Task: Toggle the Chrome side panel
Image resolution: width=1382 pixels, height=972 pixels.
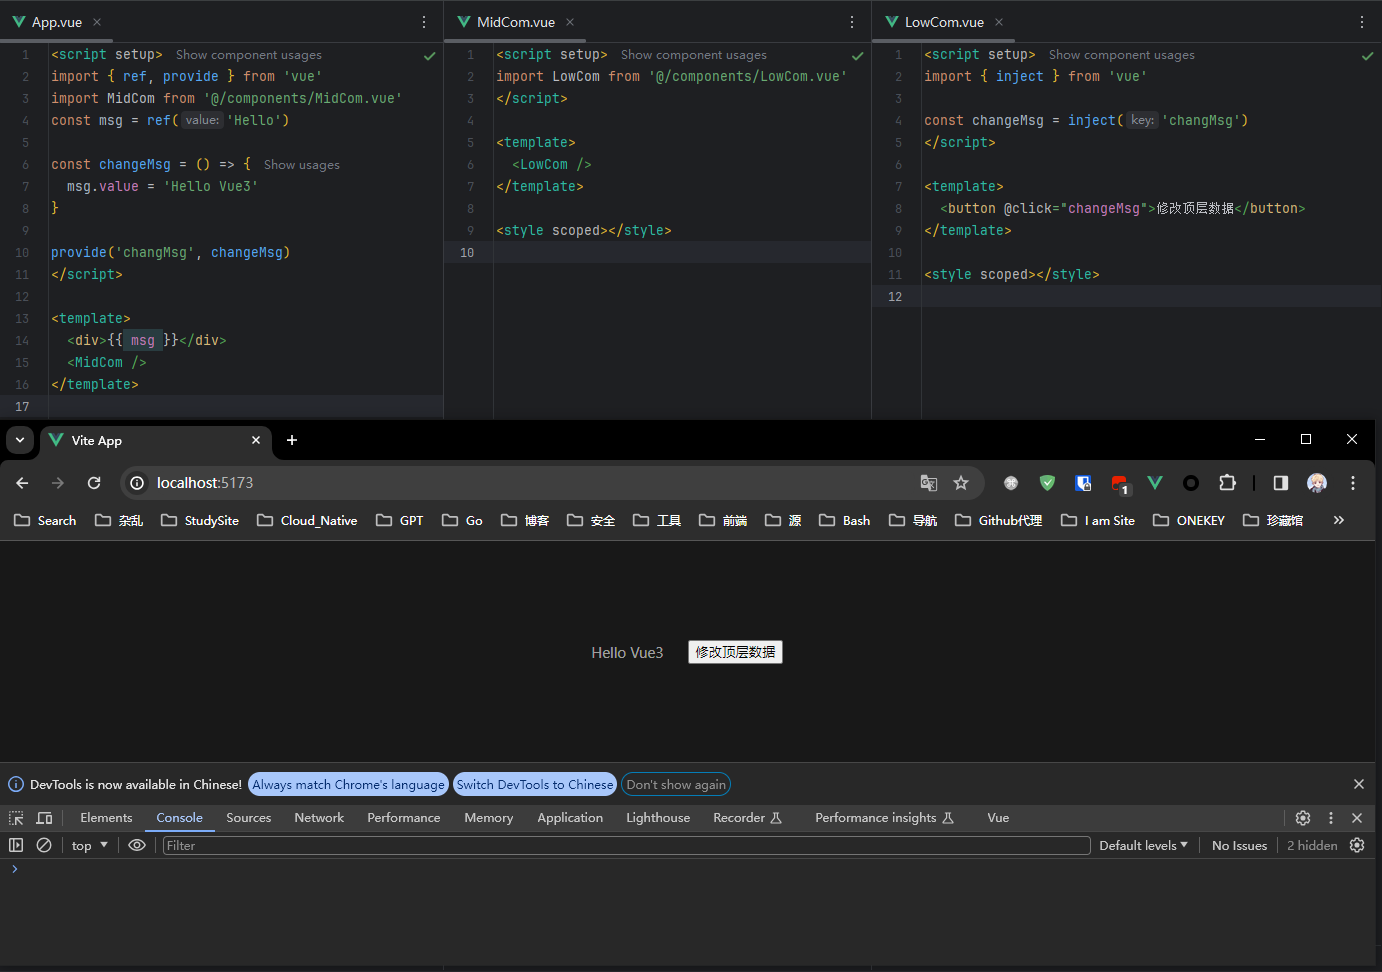Action: point(1281,483)
